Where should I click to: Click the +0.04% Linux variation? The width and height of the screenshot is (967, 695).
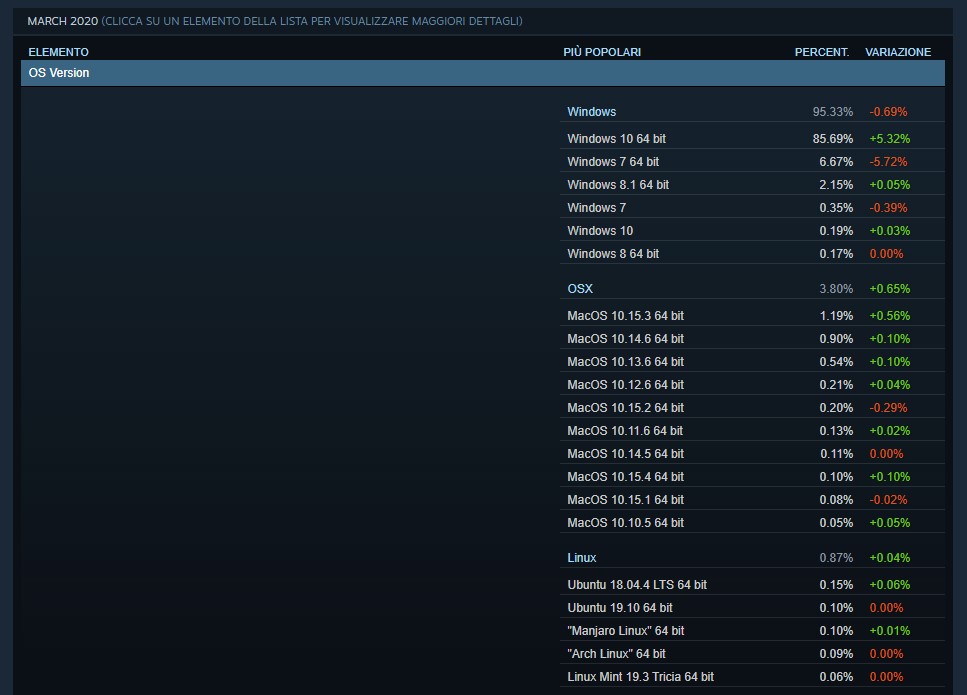tap(889, 557)
